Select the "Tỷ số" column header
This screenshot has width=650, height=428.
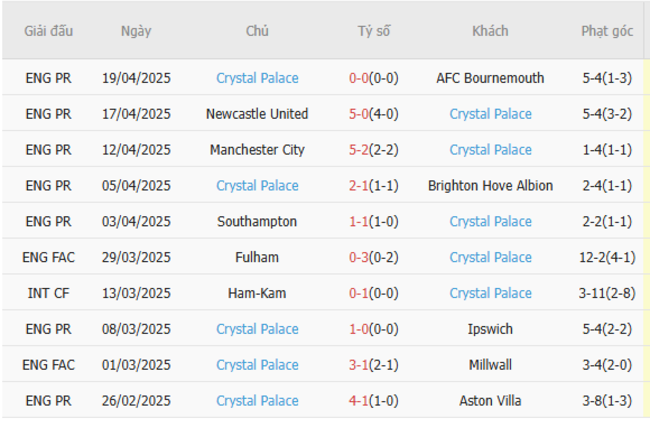pos(374,31)
